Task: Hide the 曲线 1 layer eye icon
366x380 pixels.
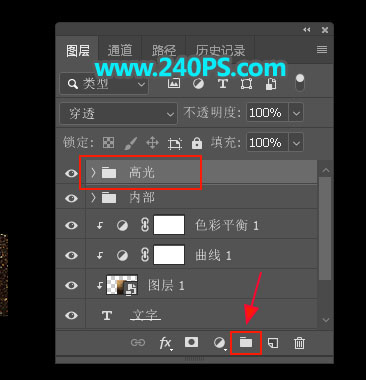Action: pyautogui.click(x=71, y=255)
